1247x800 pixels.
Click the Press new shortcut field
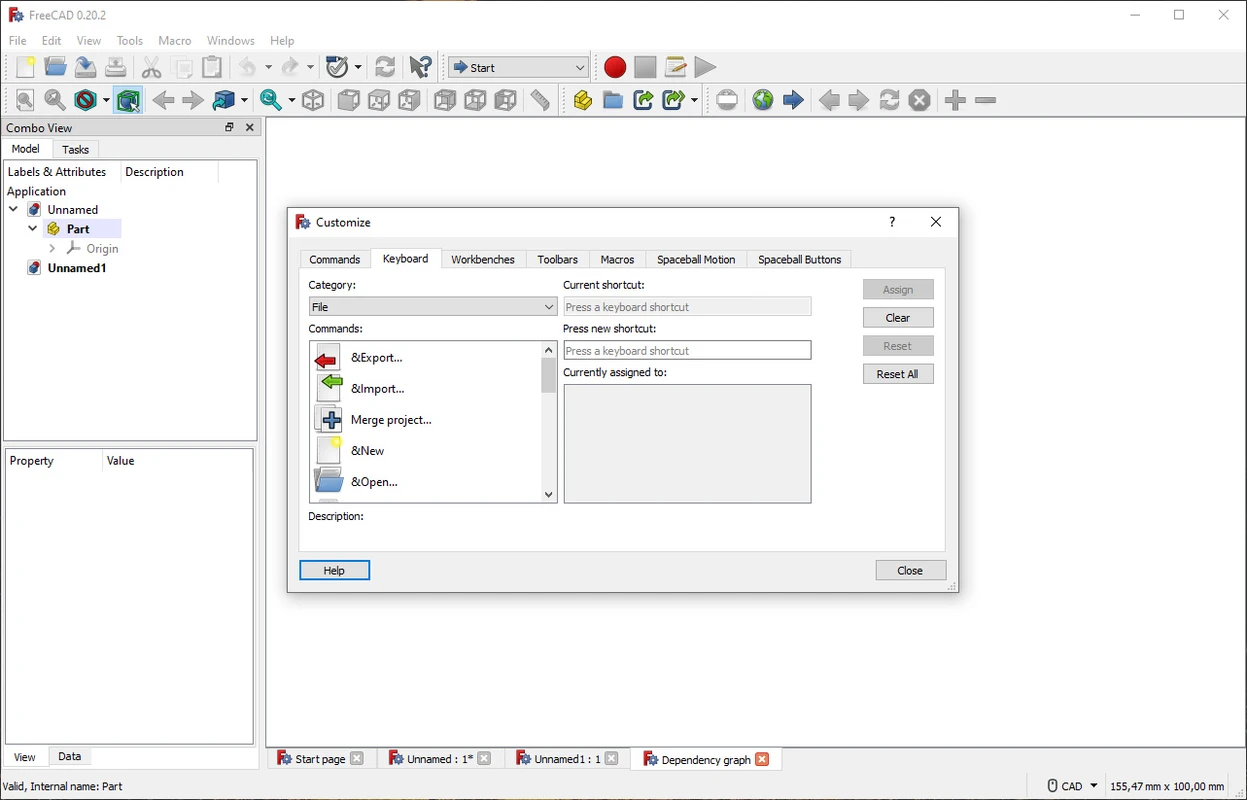click(x=687, y=350)
